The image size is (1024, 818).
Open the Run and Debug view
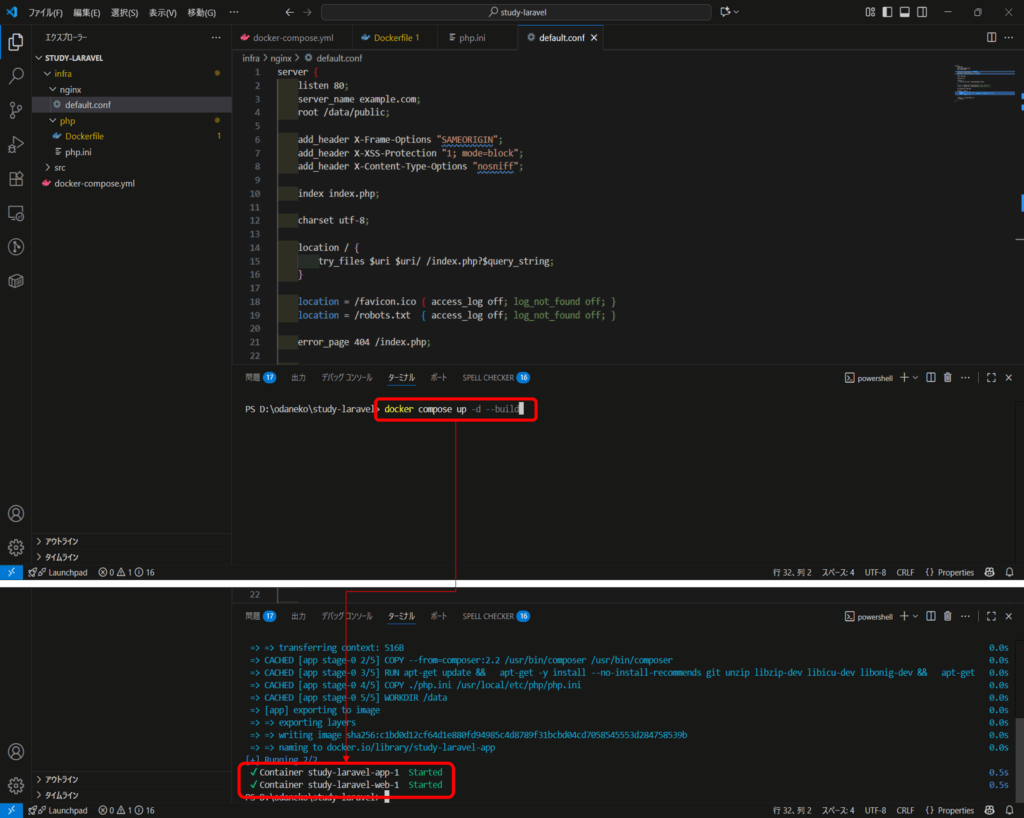(x=16, y=145)
